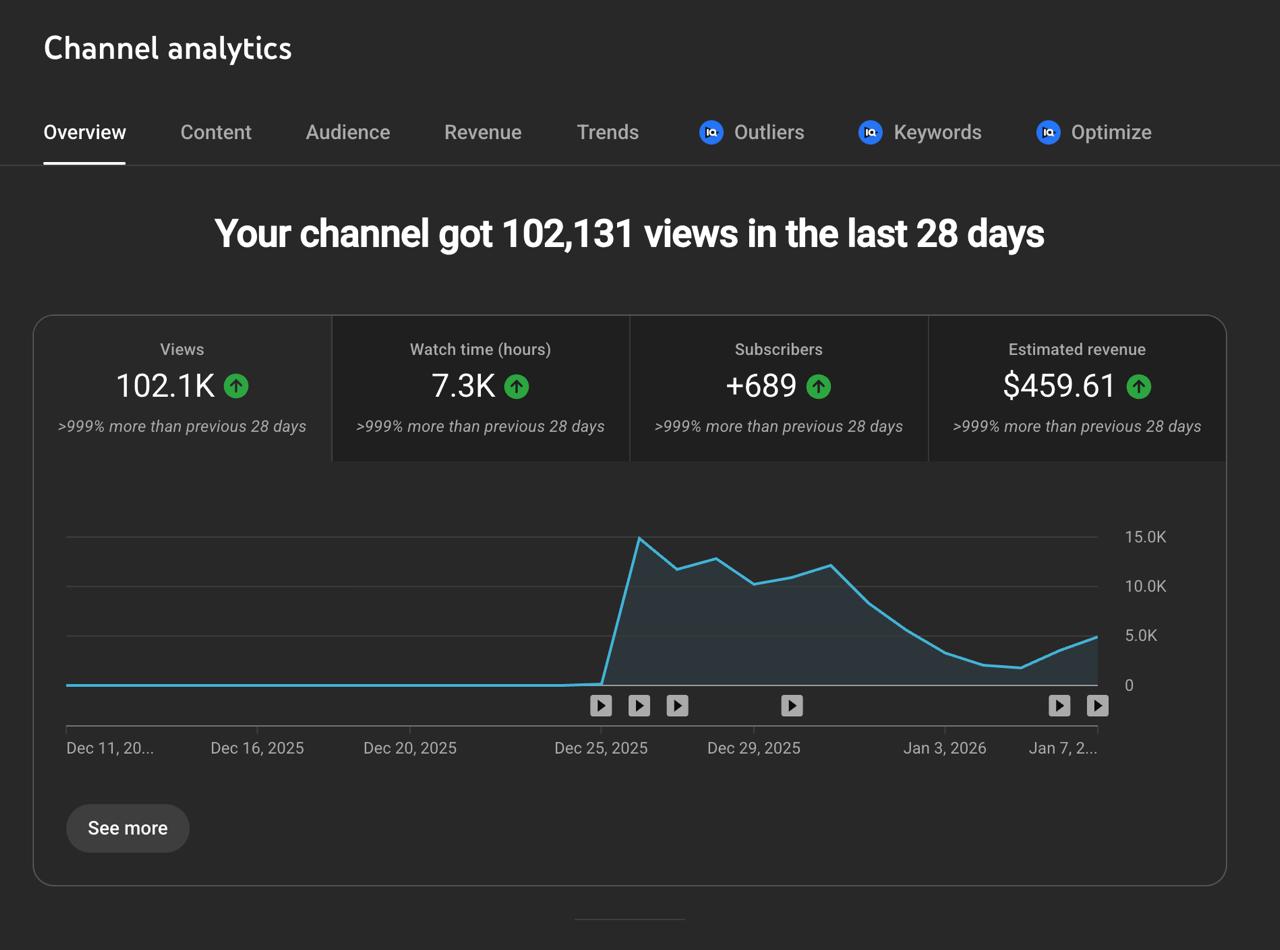Click the first video marker near Dec 25
Image resolution: width=1280 pixels, height=950 pixels.
click(601, 706)
